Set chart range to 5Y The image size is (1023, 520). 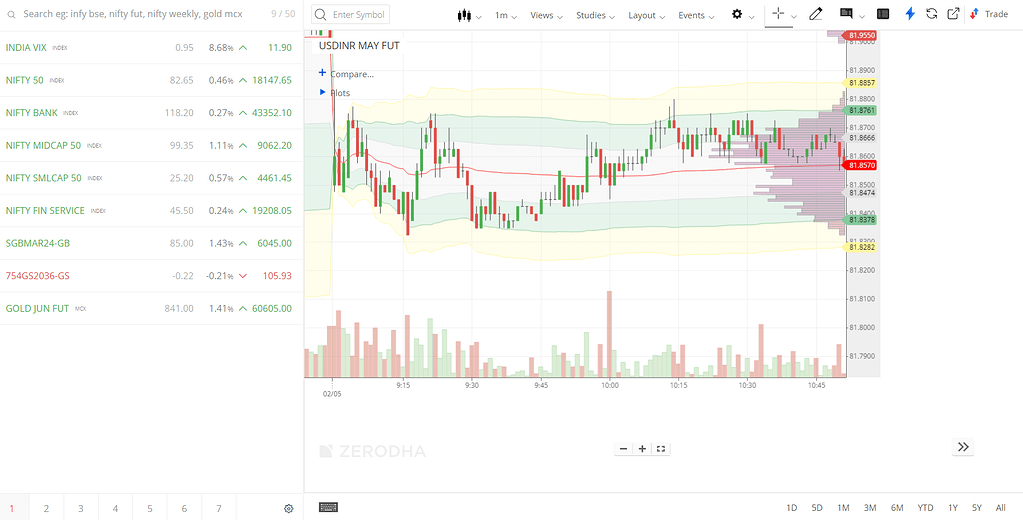[977, 508]
